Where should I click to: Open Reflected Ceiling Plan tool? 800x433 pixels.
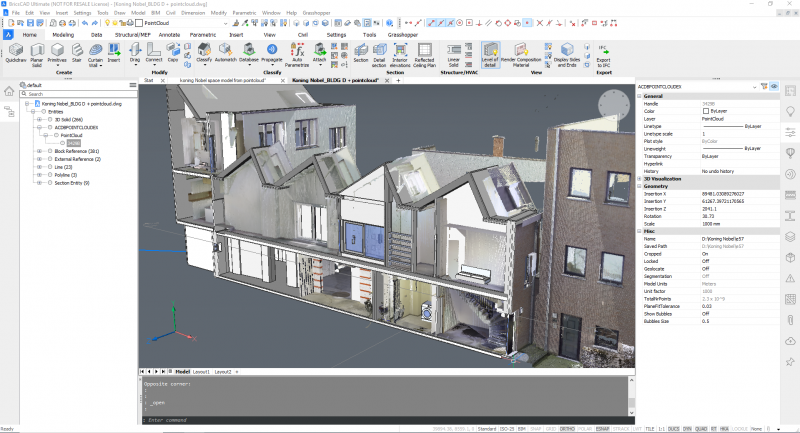click(424, 55)
